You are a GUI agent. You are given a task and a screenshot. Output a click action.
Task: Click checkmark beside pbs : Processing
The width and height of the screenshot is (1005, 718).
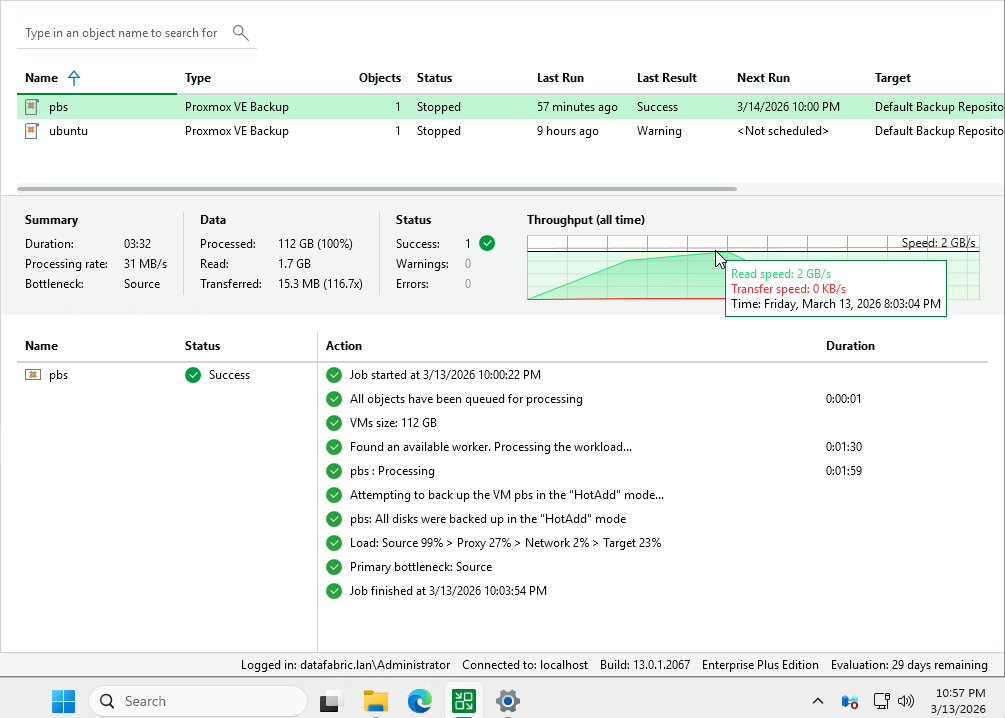[x=334, y=471]
